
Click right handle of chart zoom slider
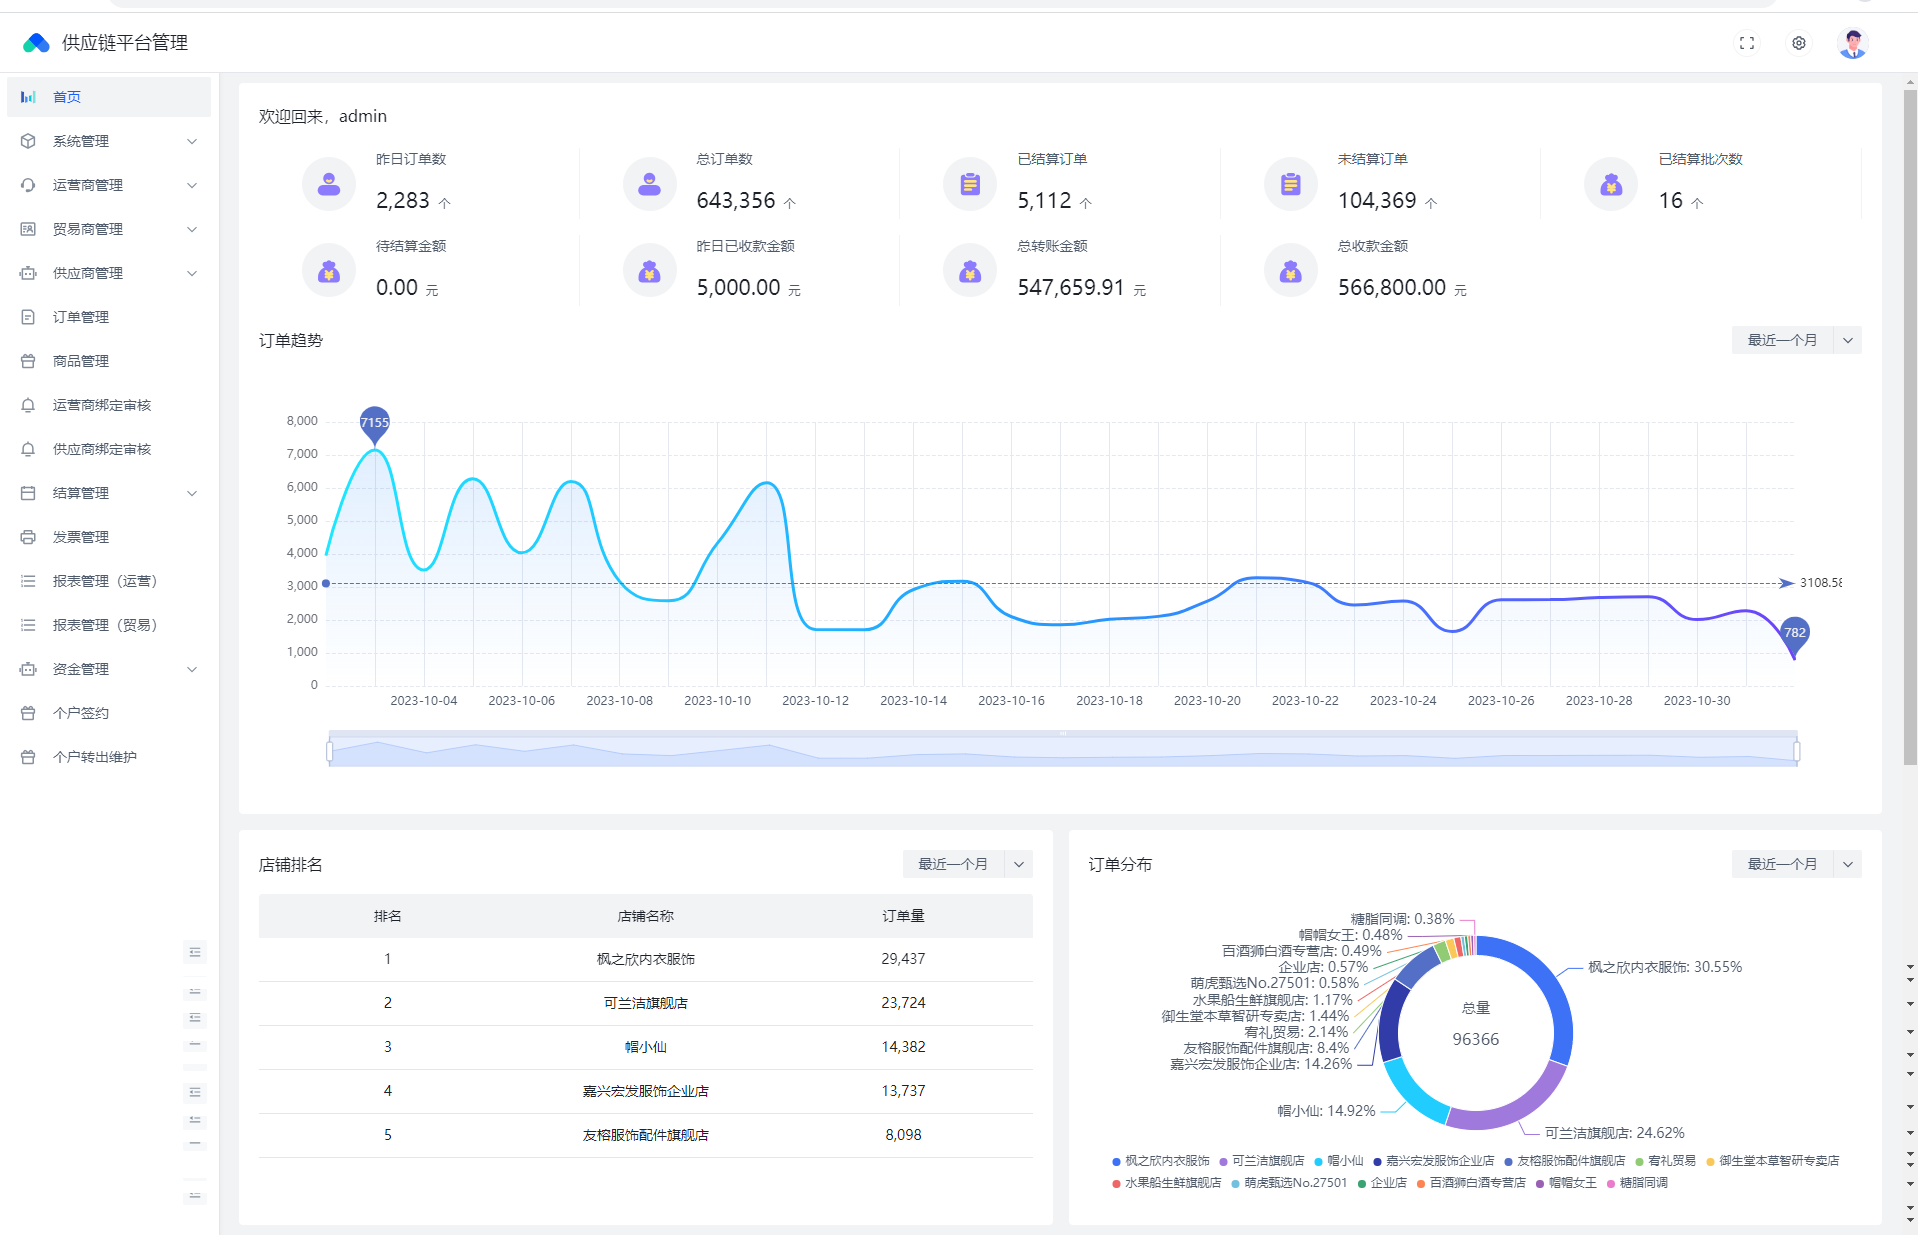1797,751
